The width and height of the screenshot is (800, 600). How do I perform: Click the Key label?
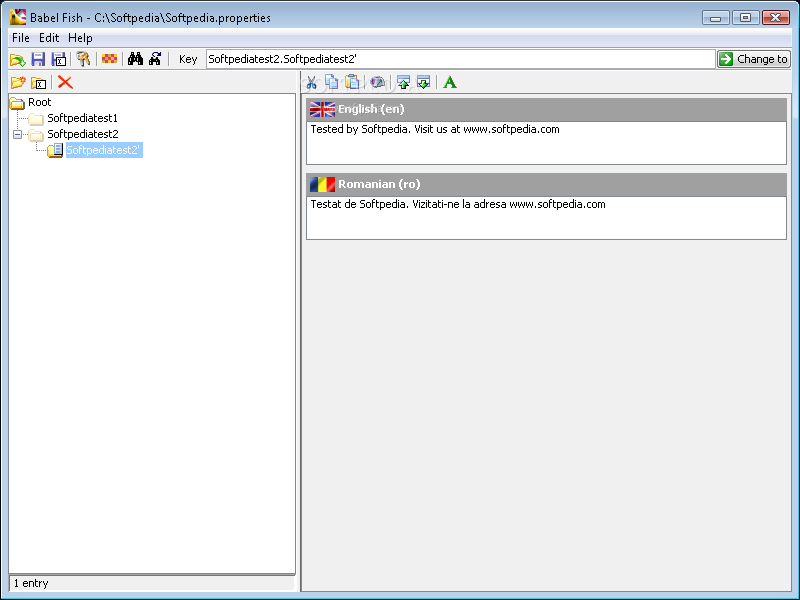click(x=188, y=59)
